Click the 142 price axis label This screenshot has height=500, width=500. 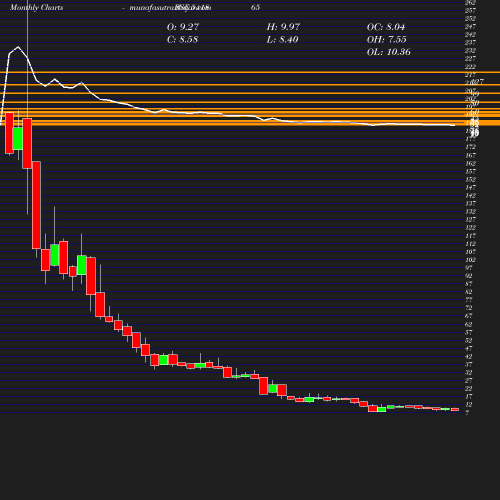(x=470, y=195)
